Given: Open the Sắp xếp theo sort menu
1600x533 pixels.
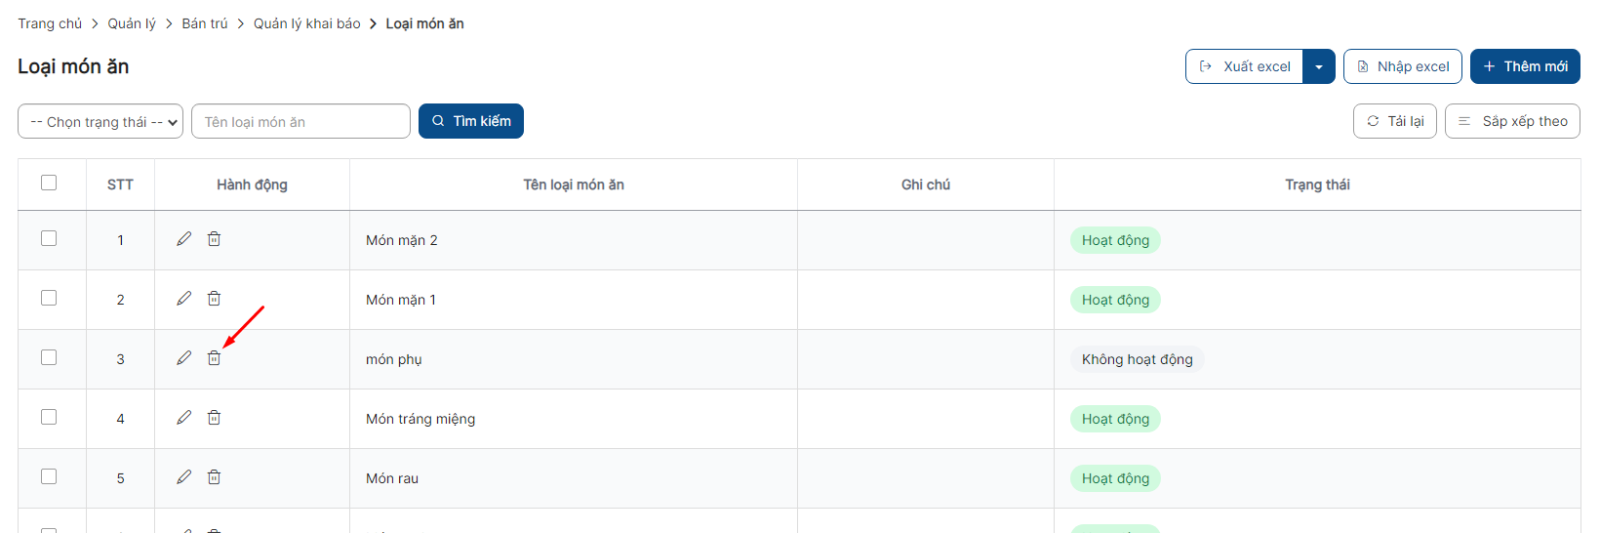Looking at the screenshot, I should coord(1512,121).
